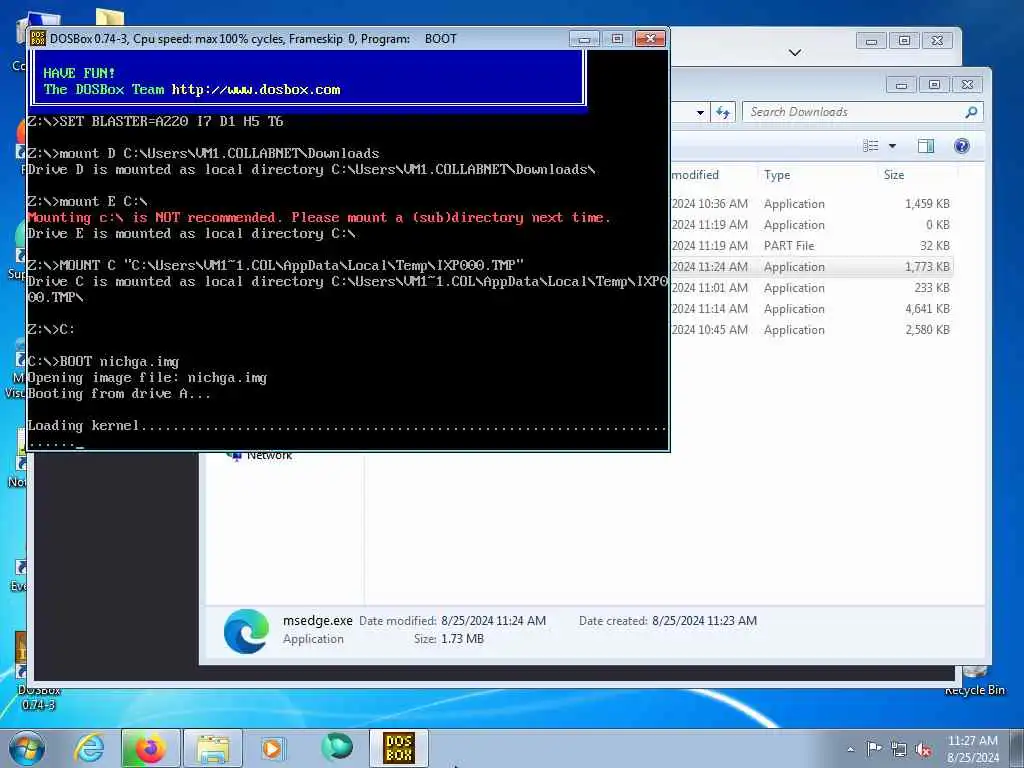Screen dimensions: 1024x768
Task: Open the Recycle Bin desktop icon
Action: click(x=975, y=682)
